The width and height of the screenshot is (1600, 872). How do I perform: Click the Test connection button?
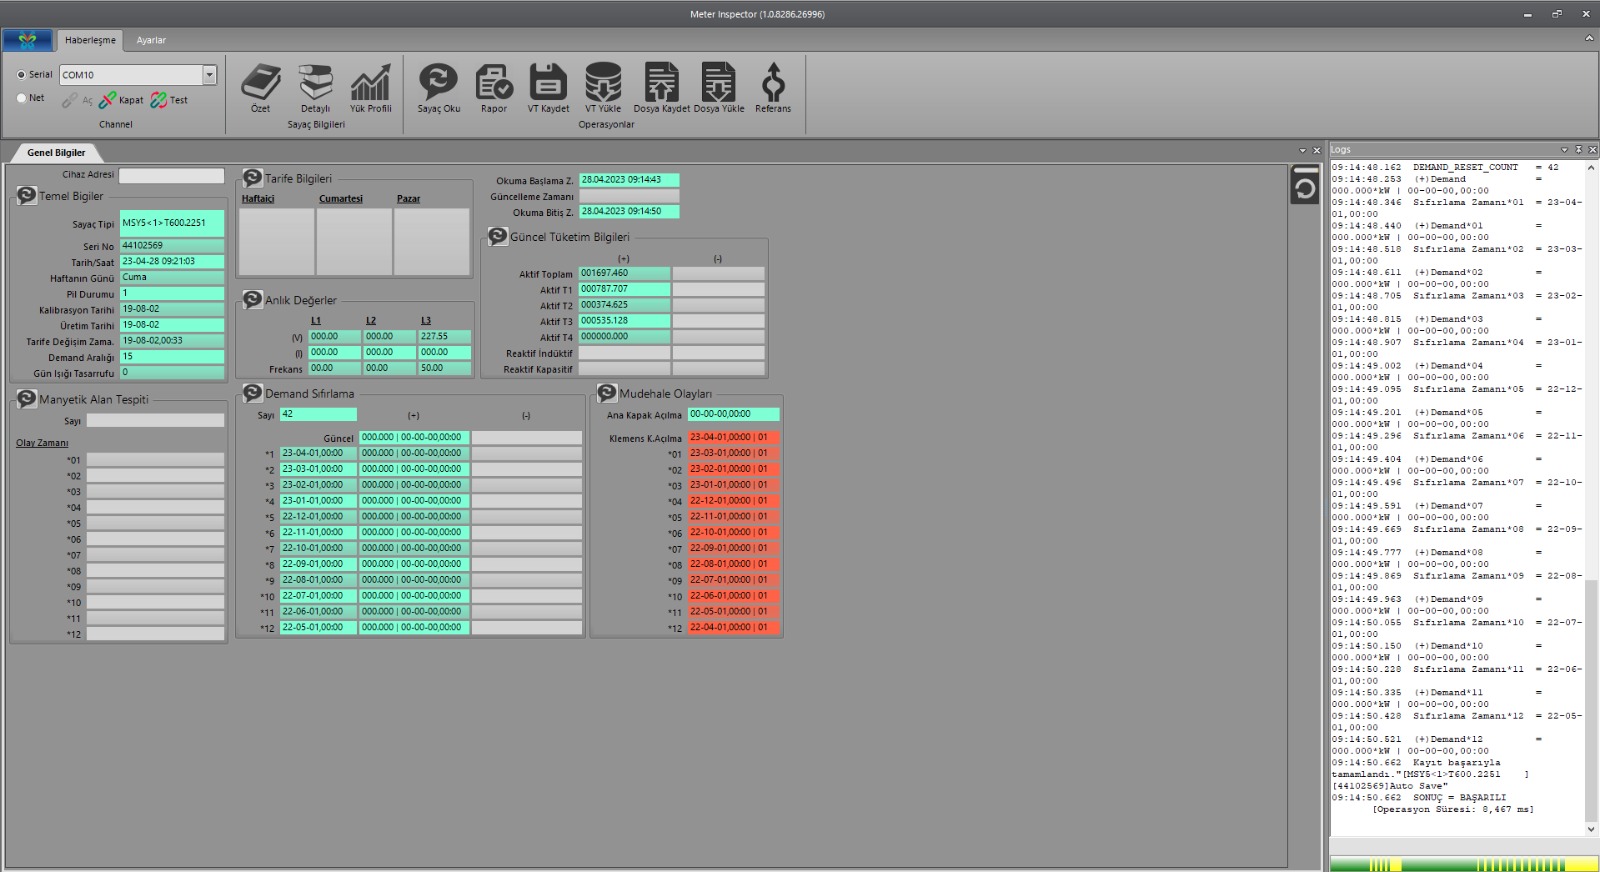170,100
